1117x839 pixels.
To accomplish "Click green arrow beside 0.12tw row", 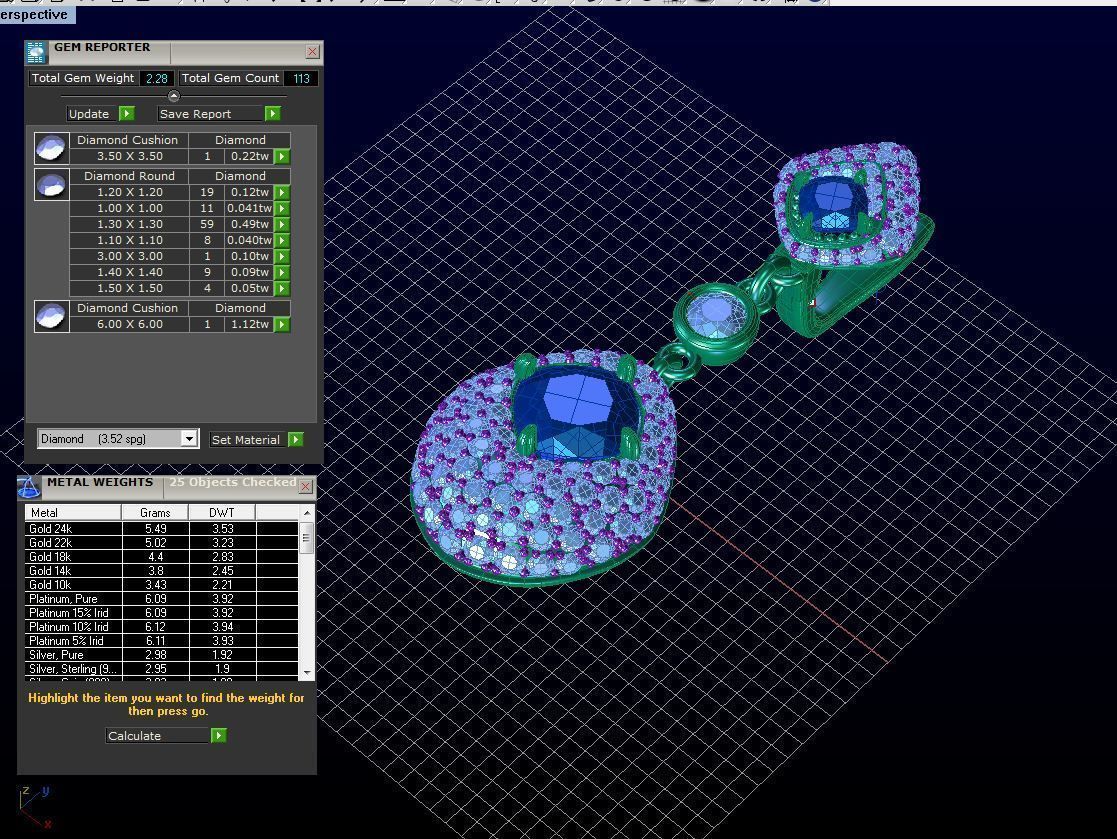I will coord(282,192).
